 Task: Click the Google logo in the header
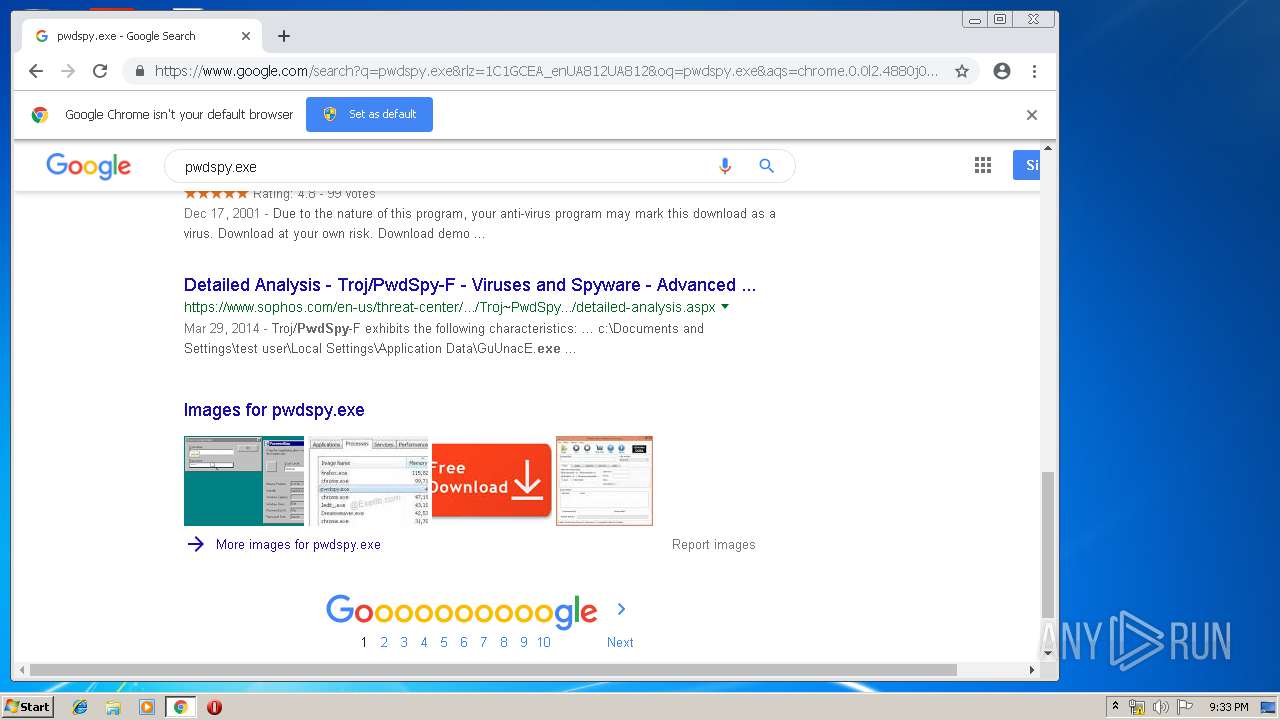pos(88,166)
